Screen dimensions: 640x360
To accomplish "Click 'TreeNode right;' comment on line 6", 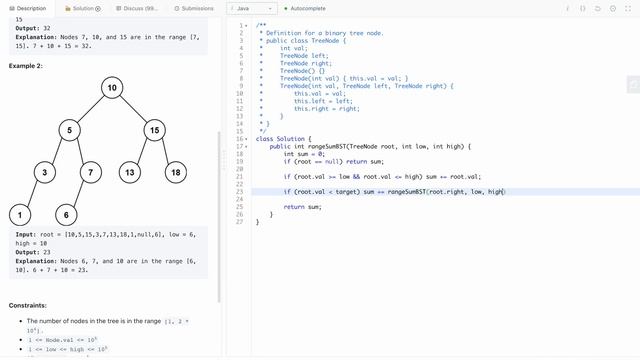I will pyautogui.click(x=306, y=63).
